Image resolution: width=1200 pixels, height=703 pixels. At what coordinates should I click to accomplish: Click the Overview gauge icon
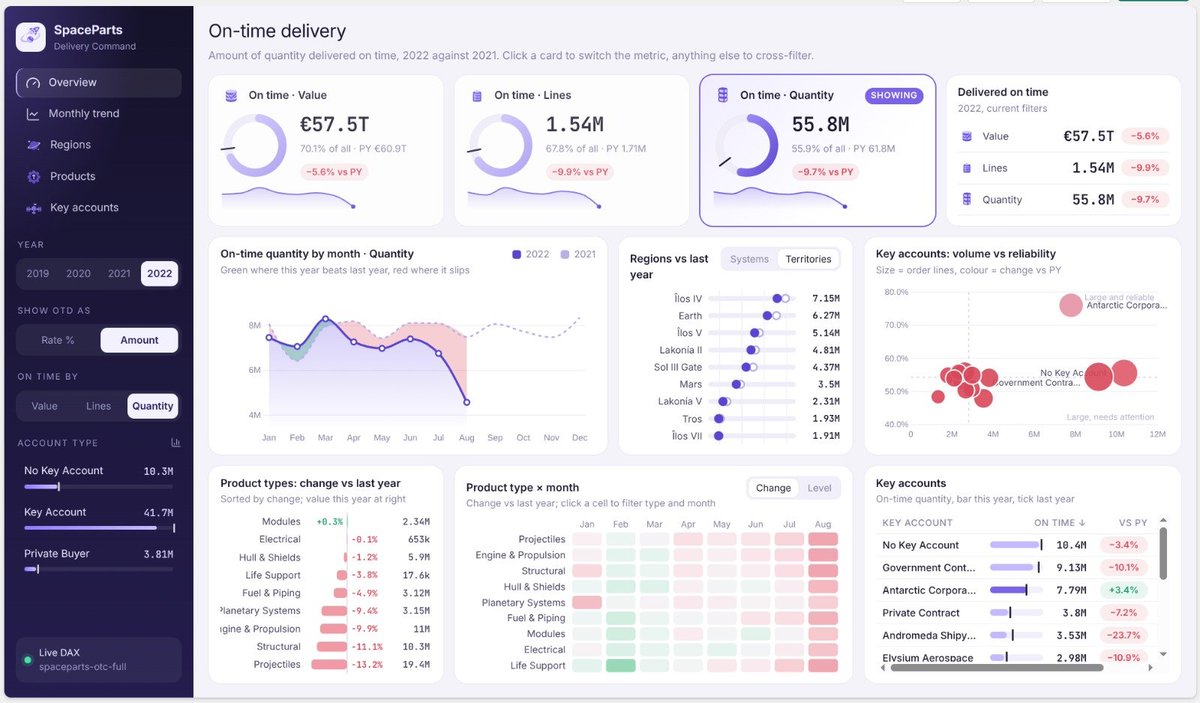[33, 83]
